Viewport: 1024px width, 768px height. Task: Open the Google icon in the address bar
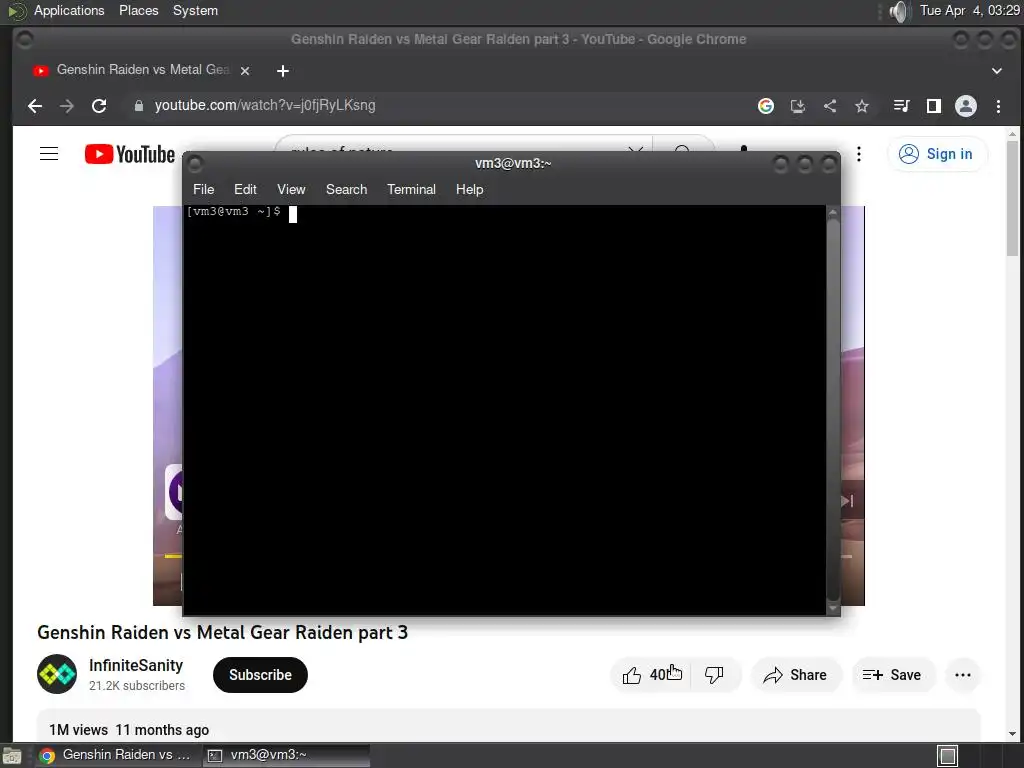coord(765,106)
